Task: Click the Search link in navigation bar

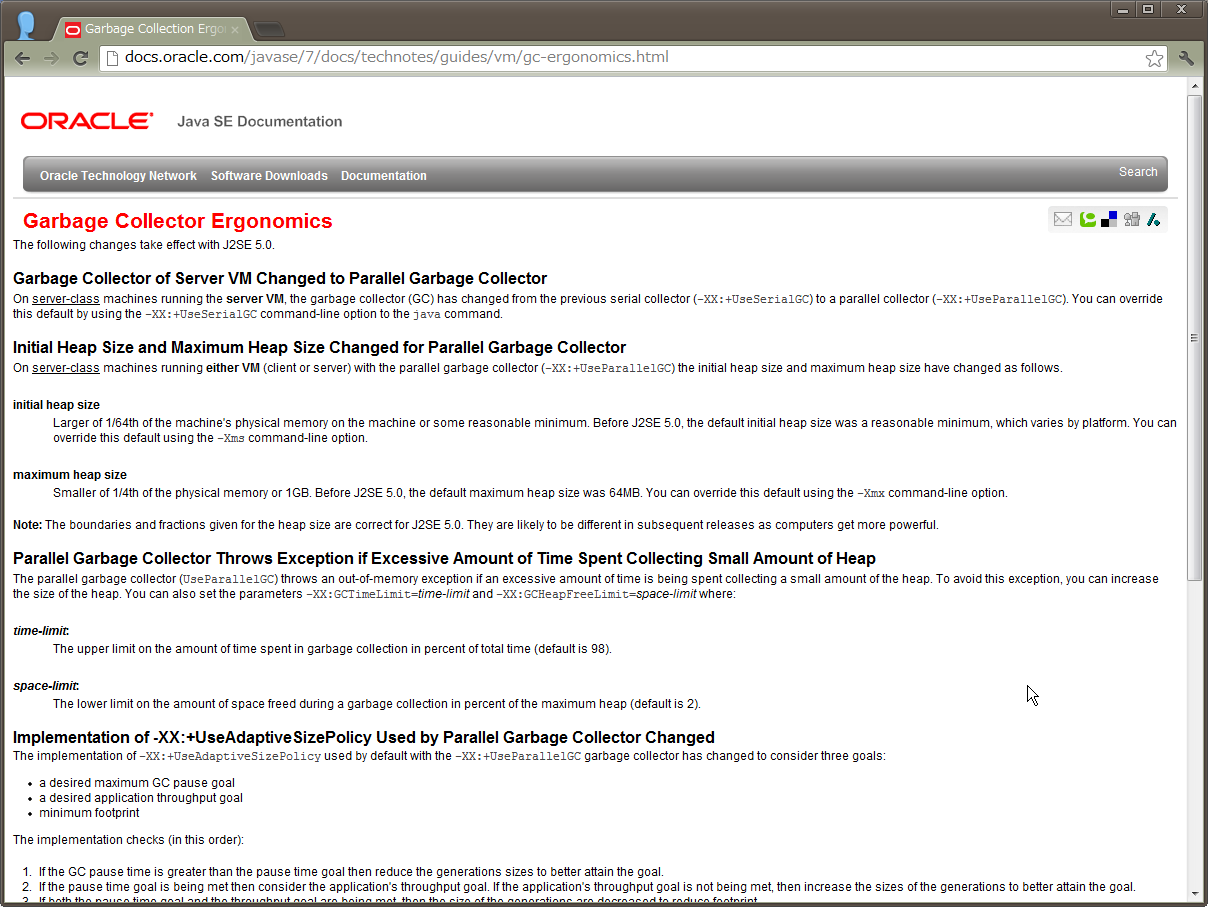Action: click(x=1138, y=172)
